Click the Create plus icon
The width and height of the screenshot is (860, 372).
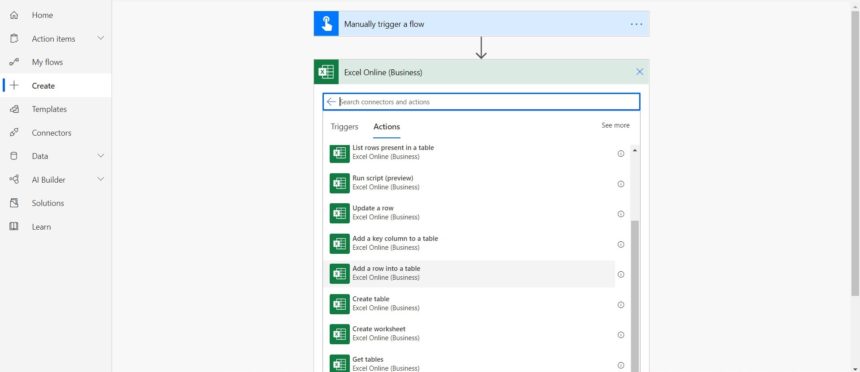tap(14, 86)
